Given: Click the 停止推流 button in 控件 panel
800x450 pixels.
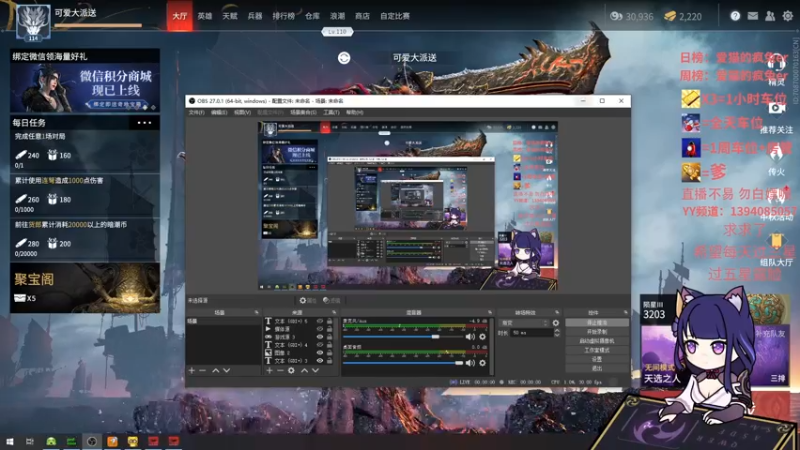Looking at the screenshot, I should pyautogui.click(x=597, y=323).
